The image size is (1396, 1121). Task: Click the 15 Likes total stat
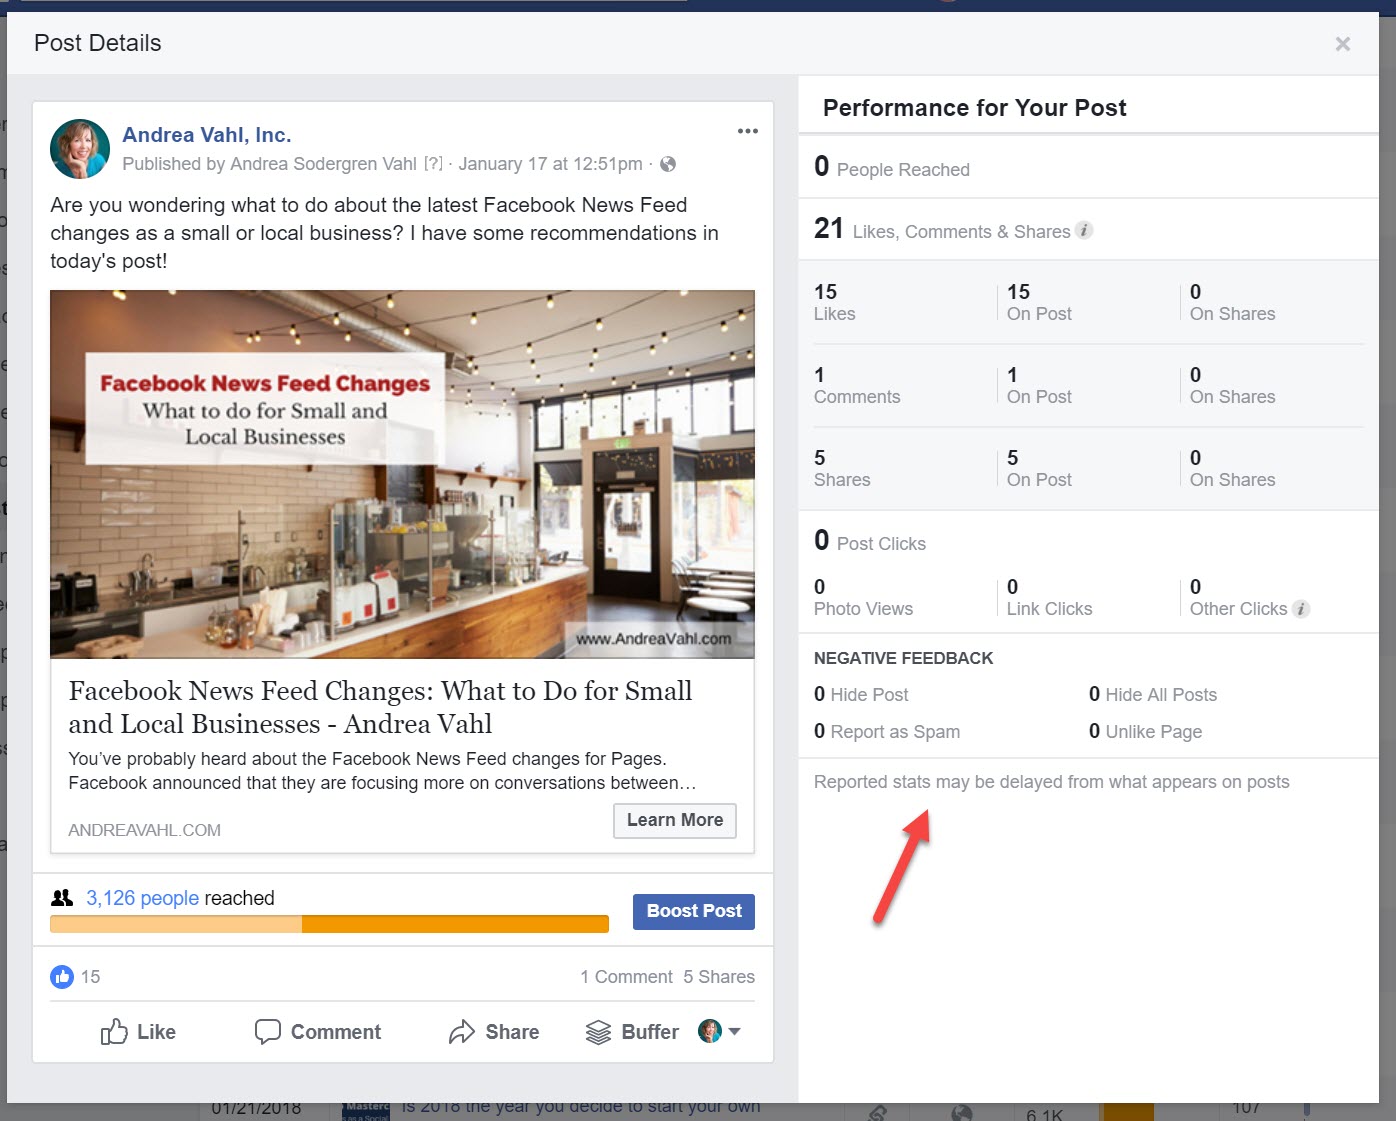click(835, 302)
